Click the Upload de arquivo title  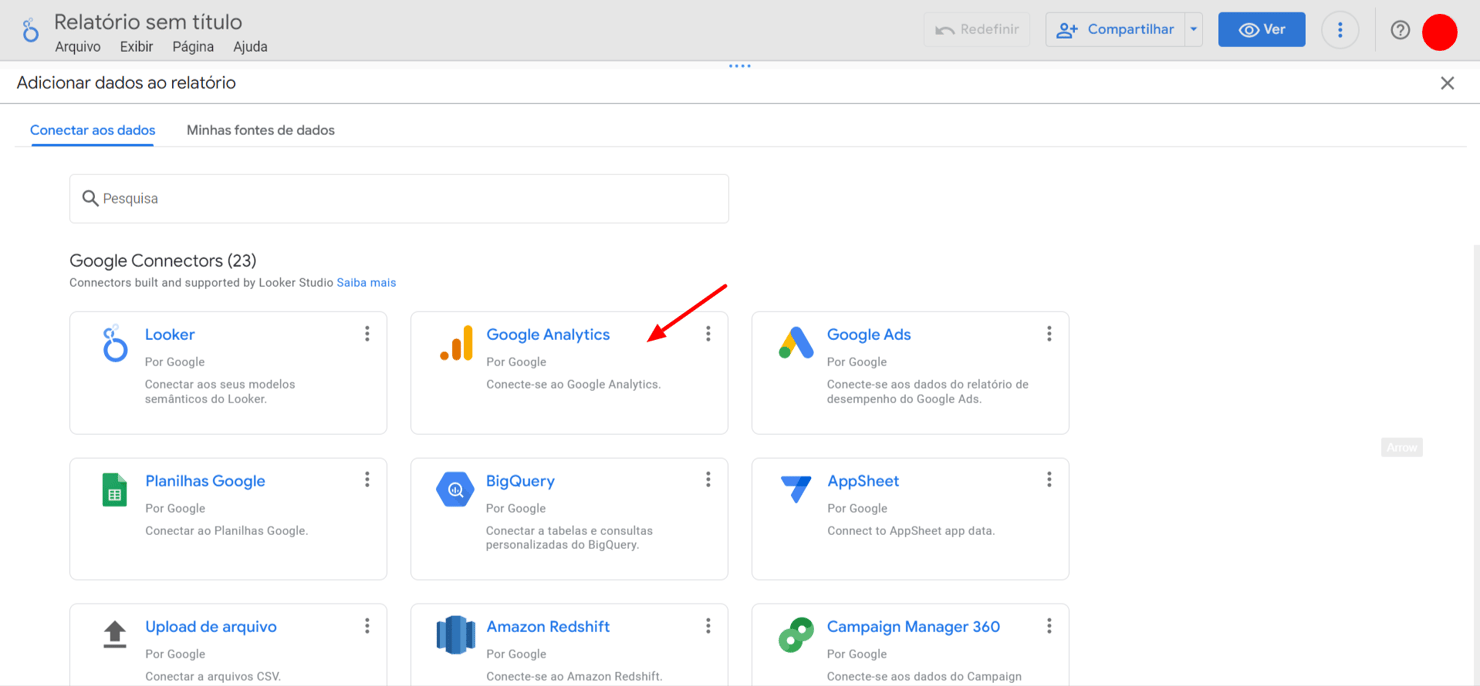click(x=211, y=627)
